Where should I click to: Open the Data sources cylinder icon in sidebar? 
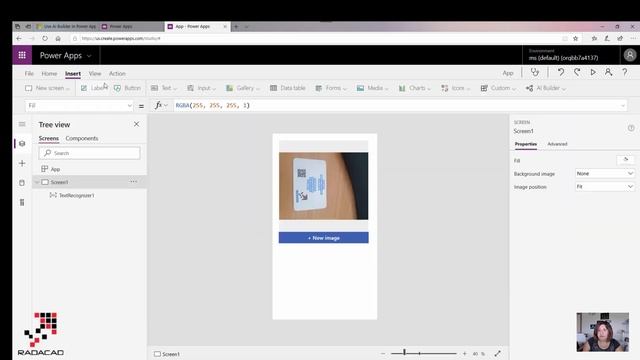click(x=22, y=183)
